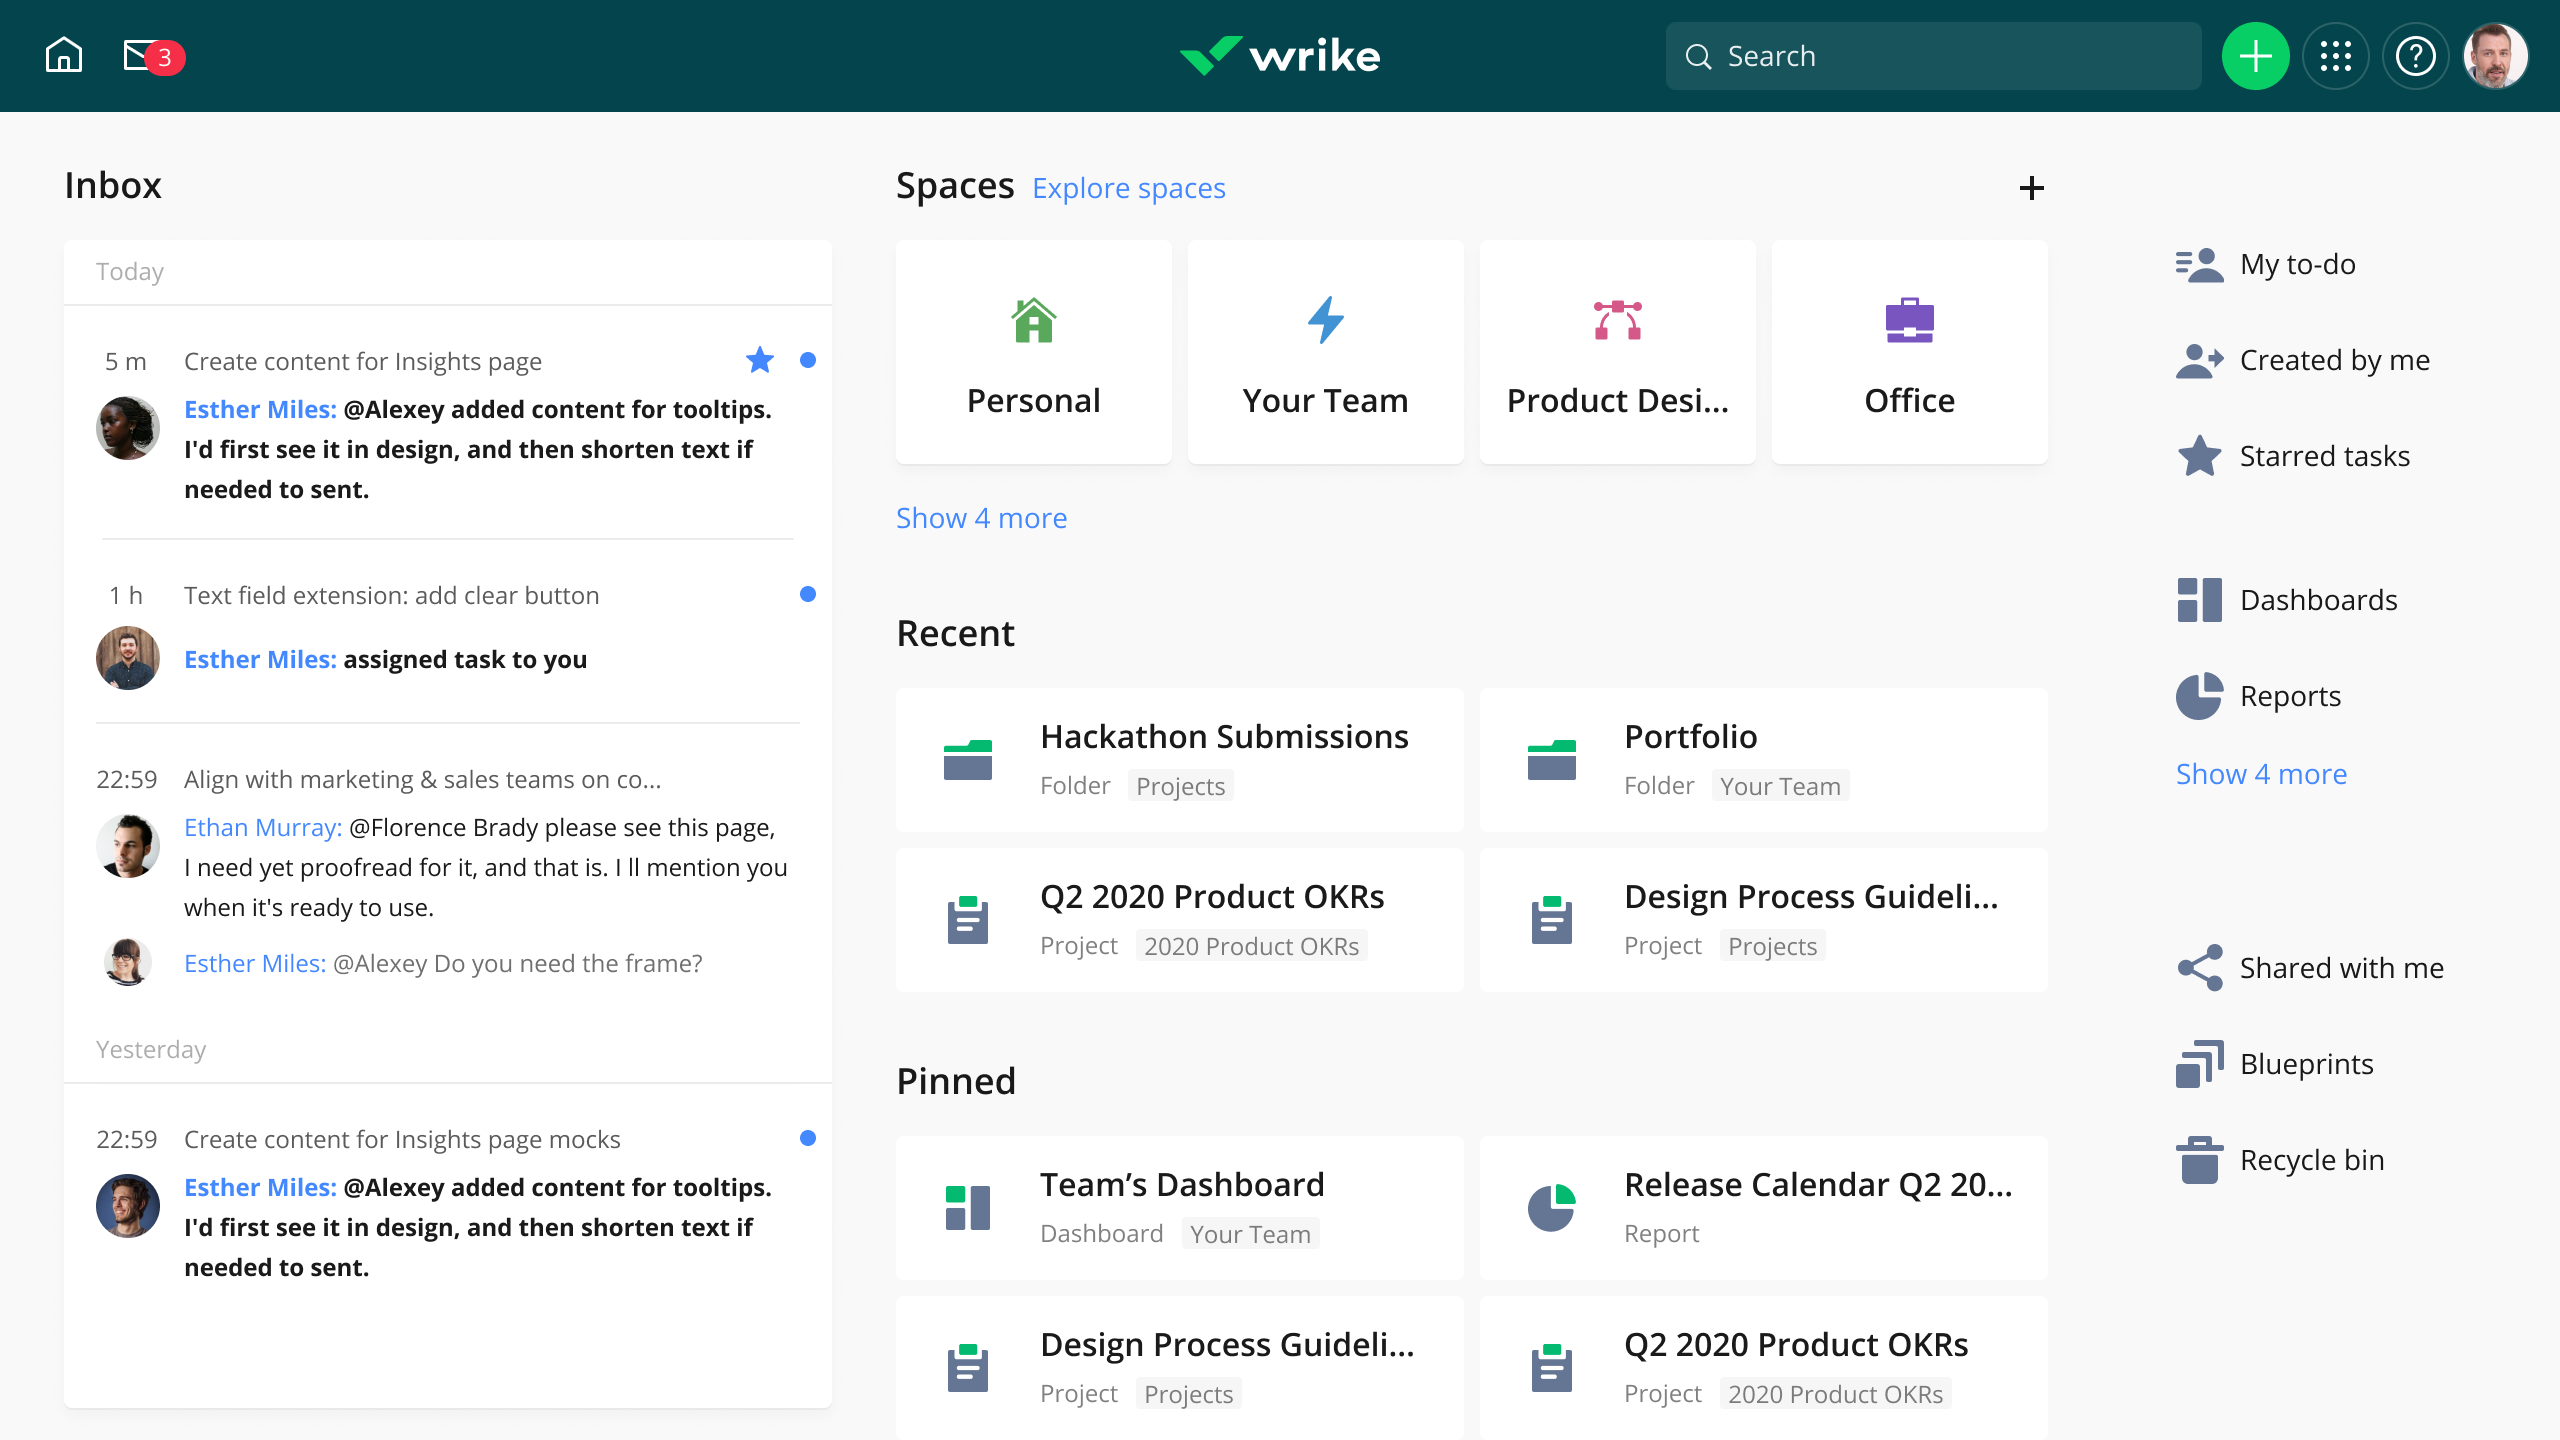Viewport: 2560px width, 1440px height.
Task: Click the help question mark icon
Action: 2415,56
